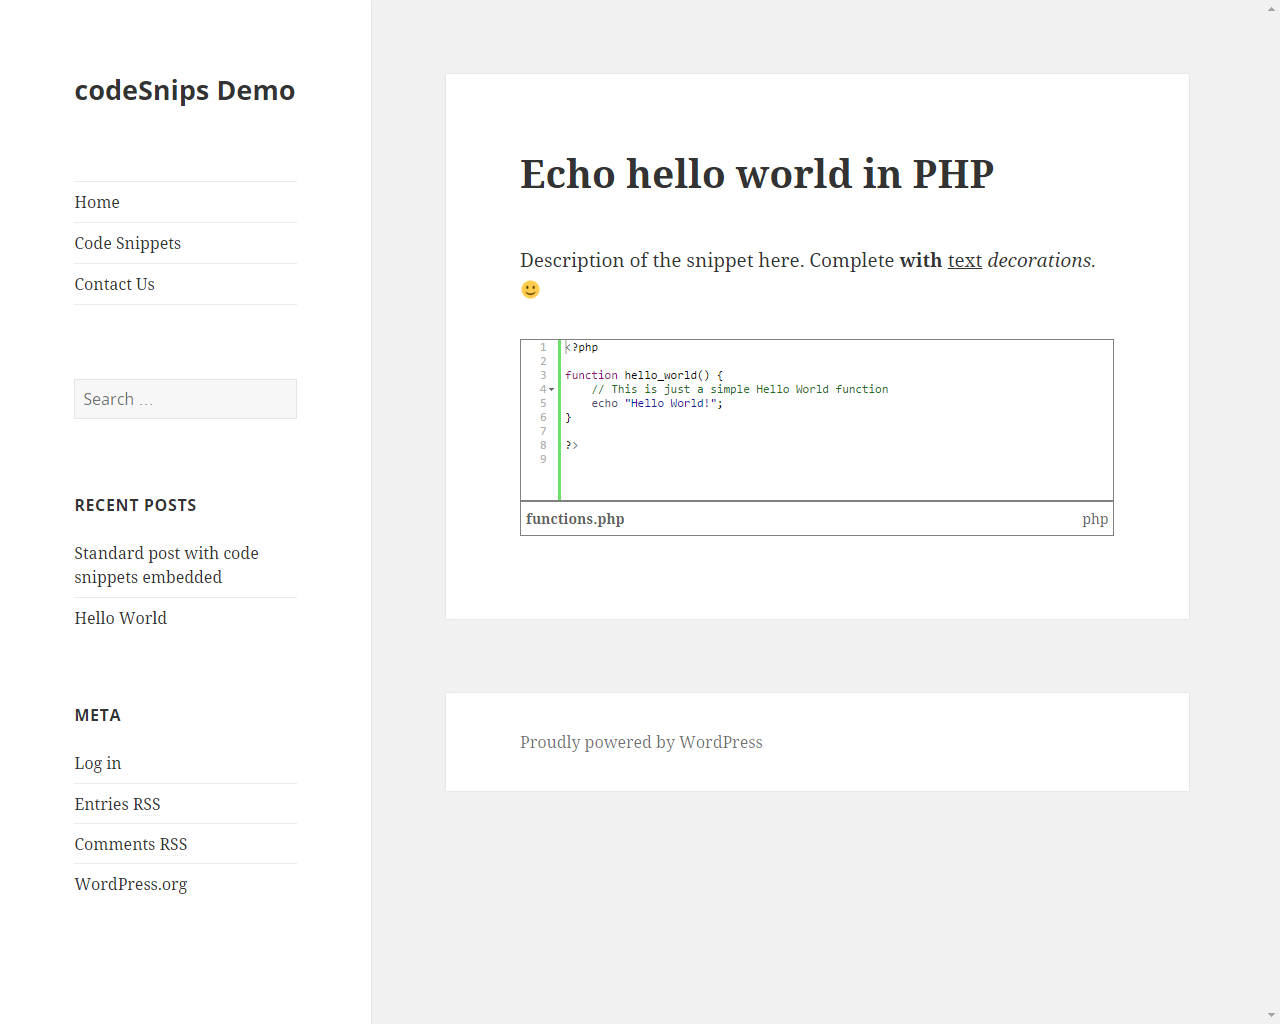Click the scrollbar down arrow
The image size is (1280, 1024).
coord(1271,1016)
